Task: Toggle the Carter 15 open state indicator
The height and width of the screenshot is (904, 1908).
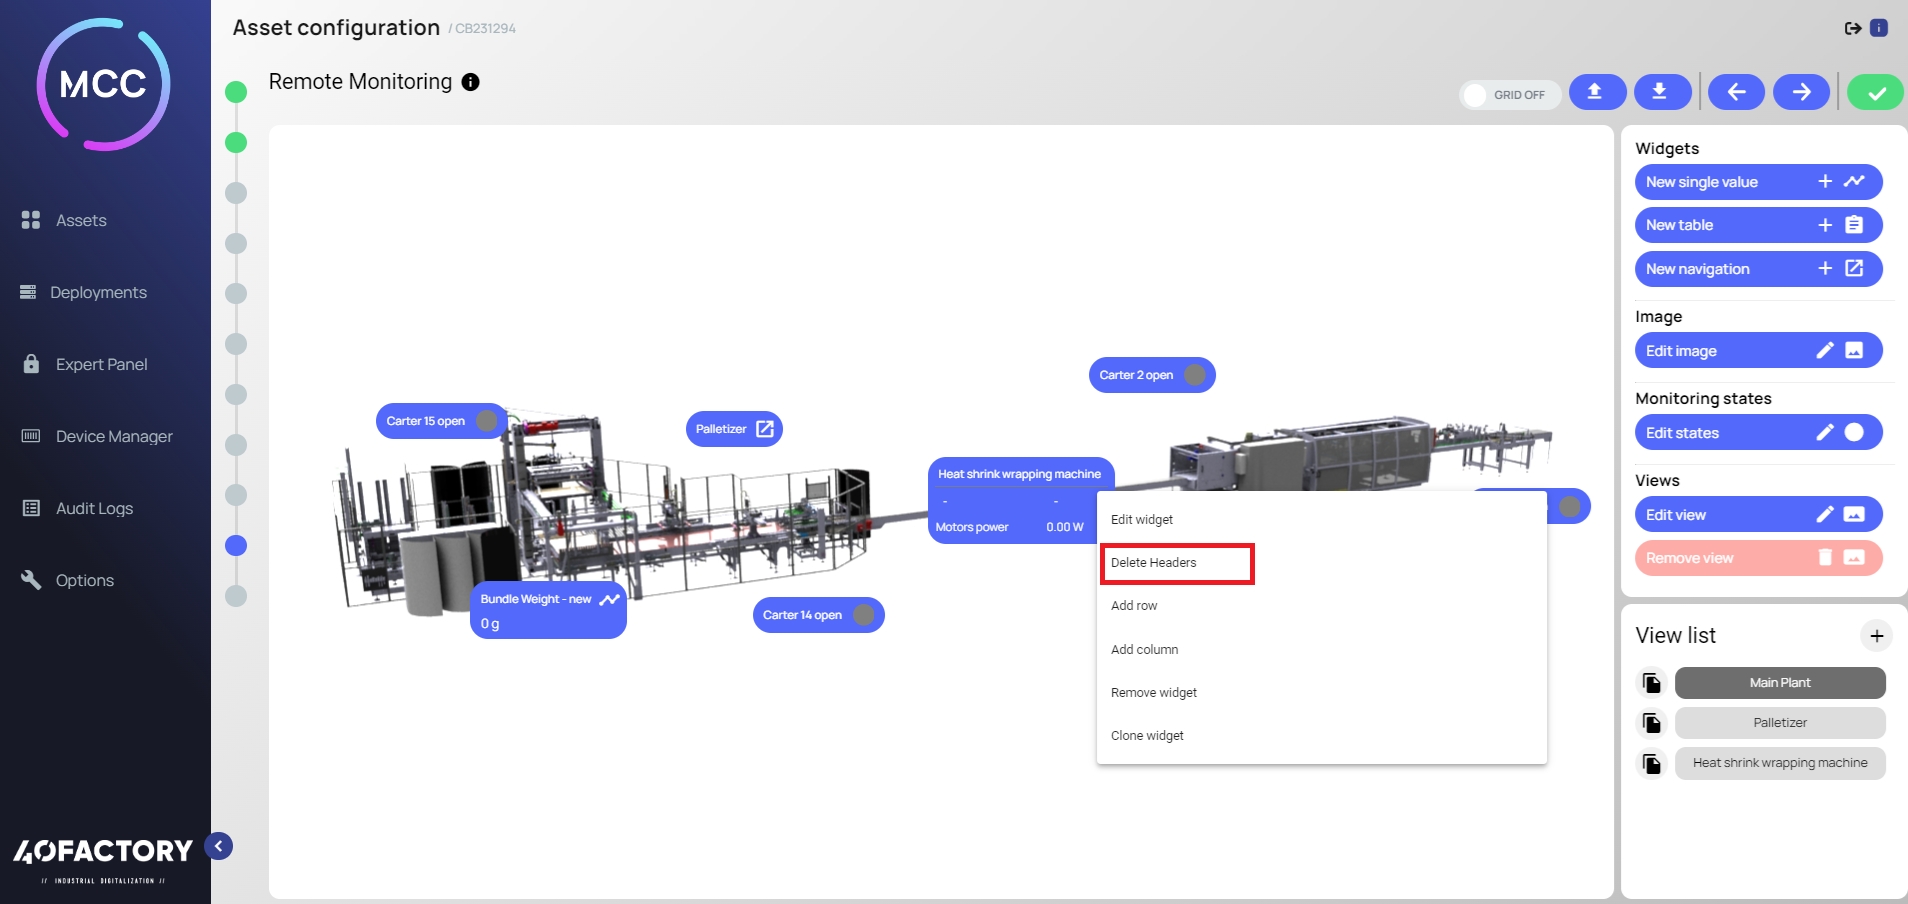Action: coord(487,421)
